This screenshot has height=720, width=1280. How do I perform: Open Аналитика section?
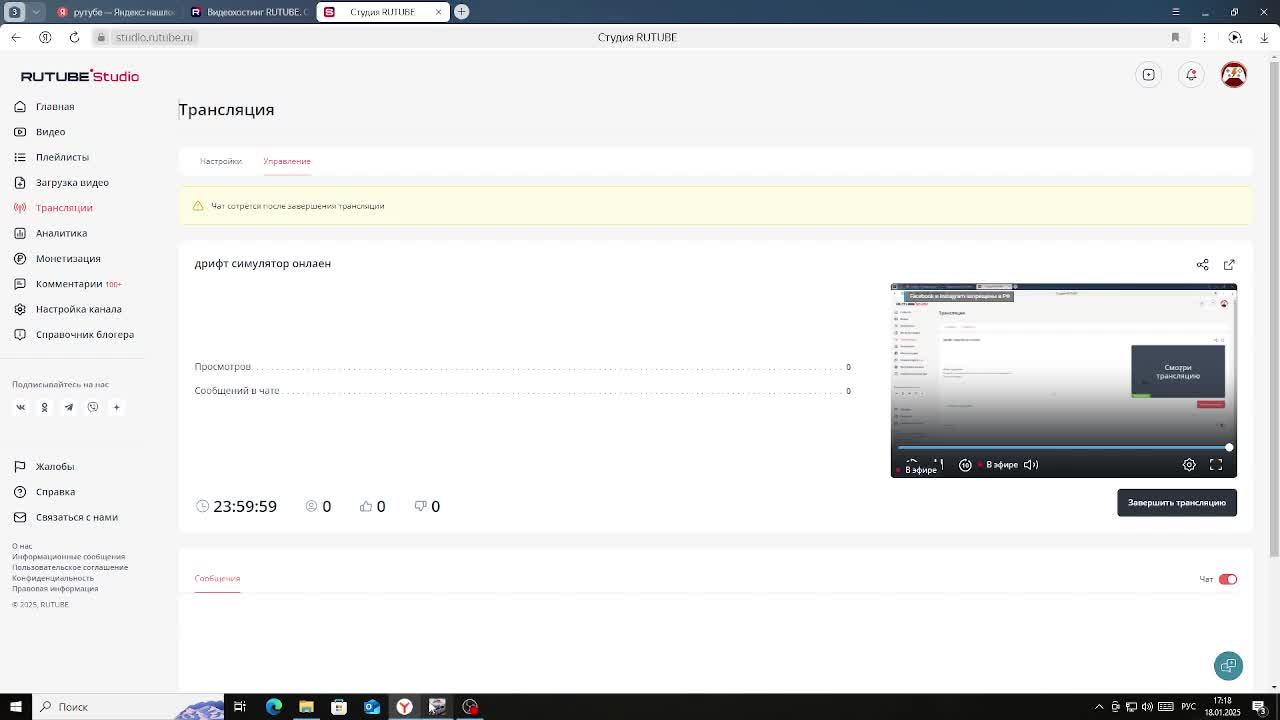pos(61,233)
